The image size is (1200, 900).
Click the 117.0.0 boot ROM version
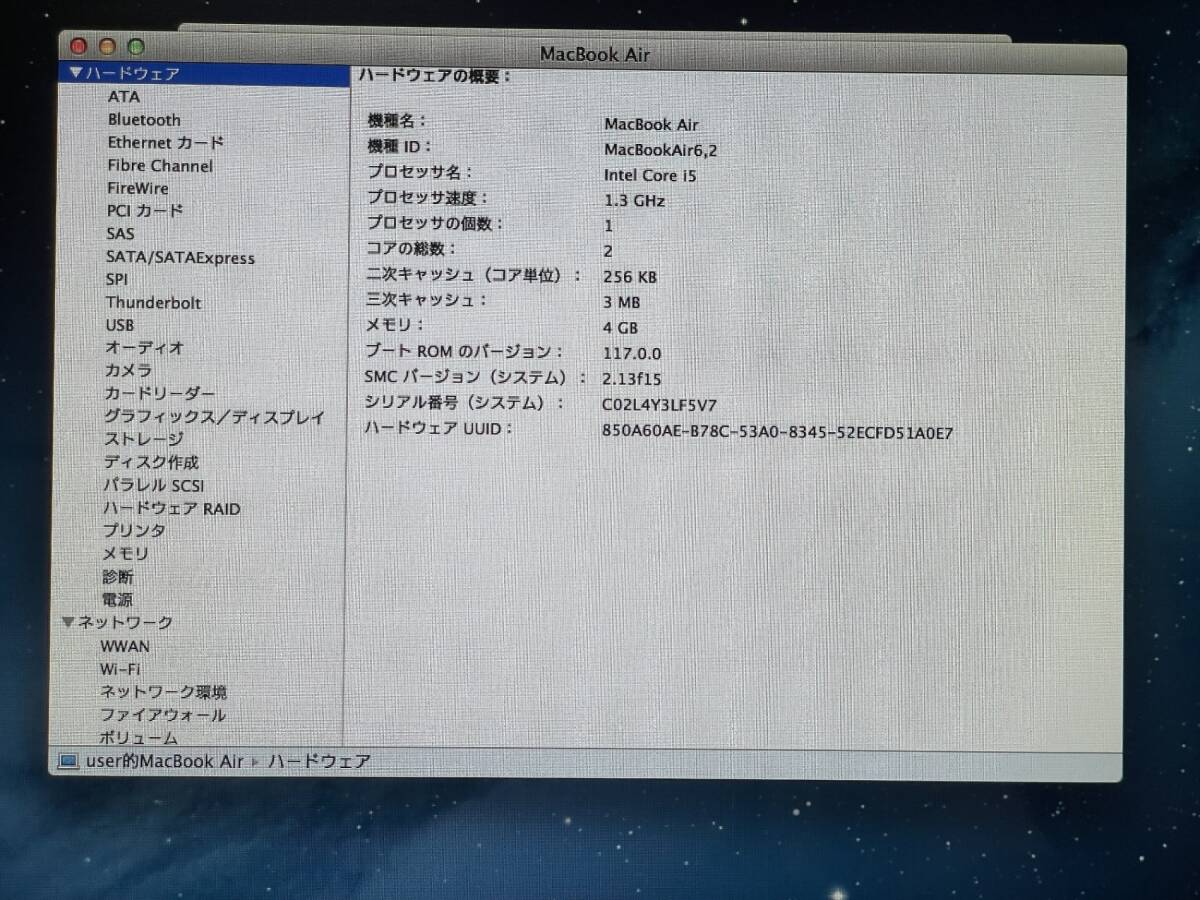[x=632, y=354]
